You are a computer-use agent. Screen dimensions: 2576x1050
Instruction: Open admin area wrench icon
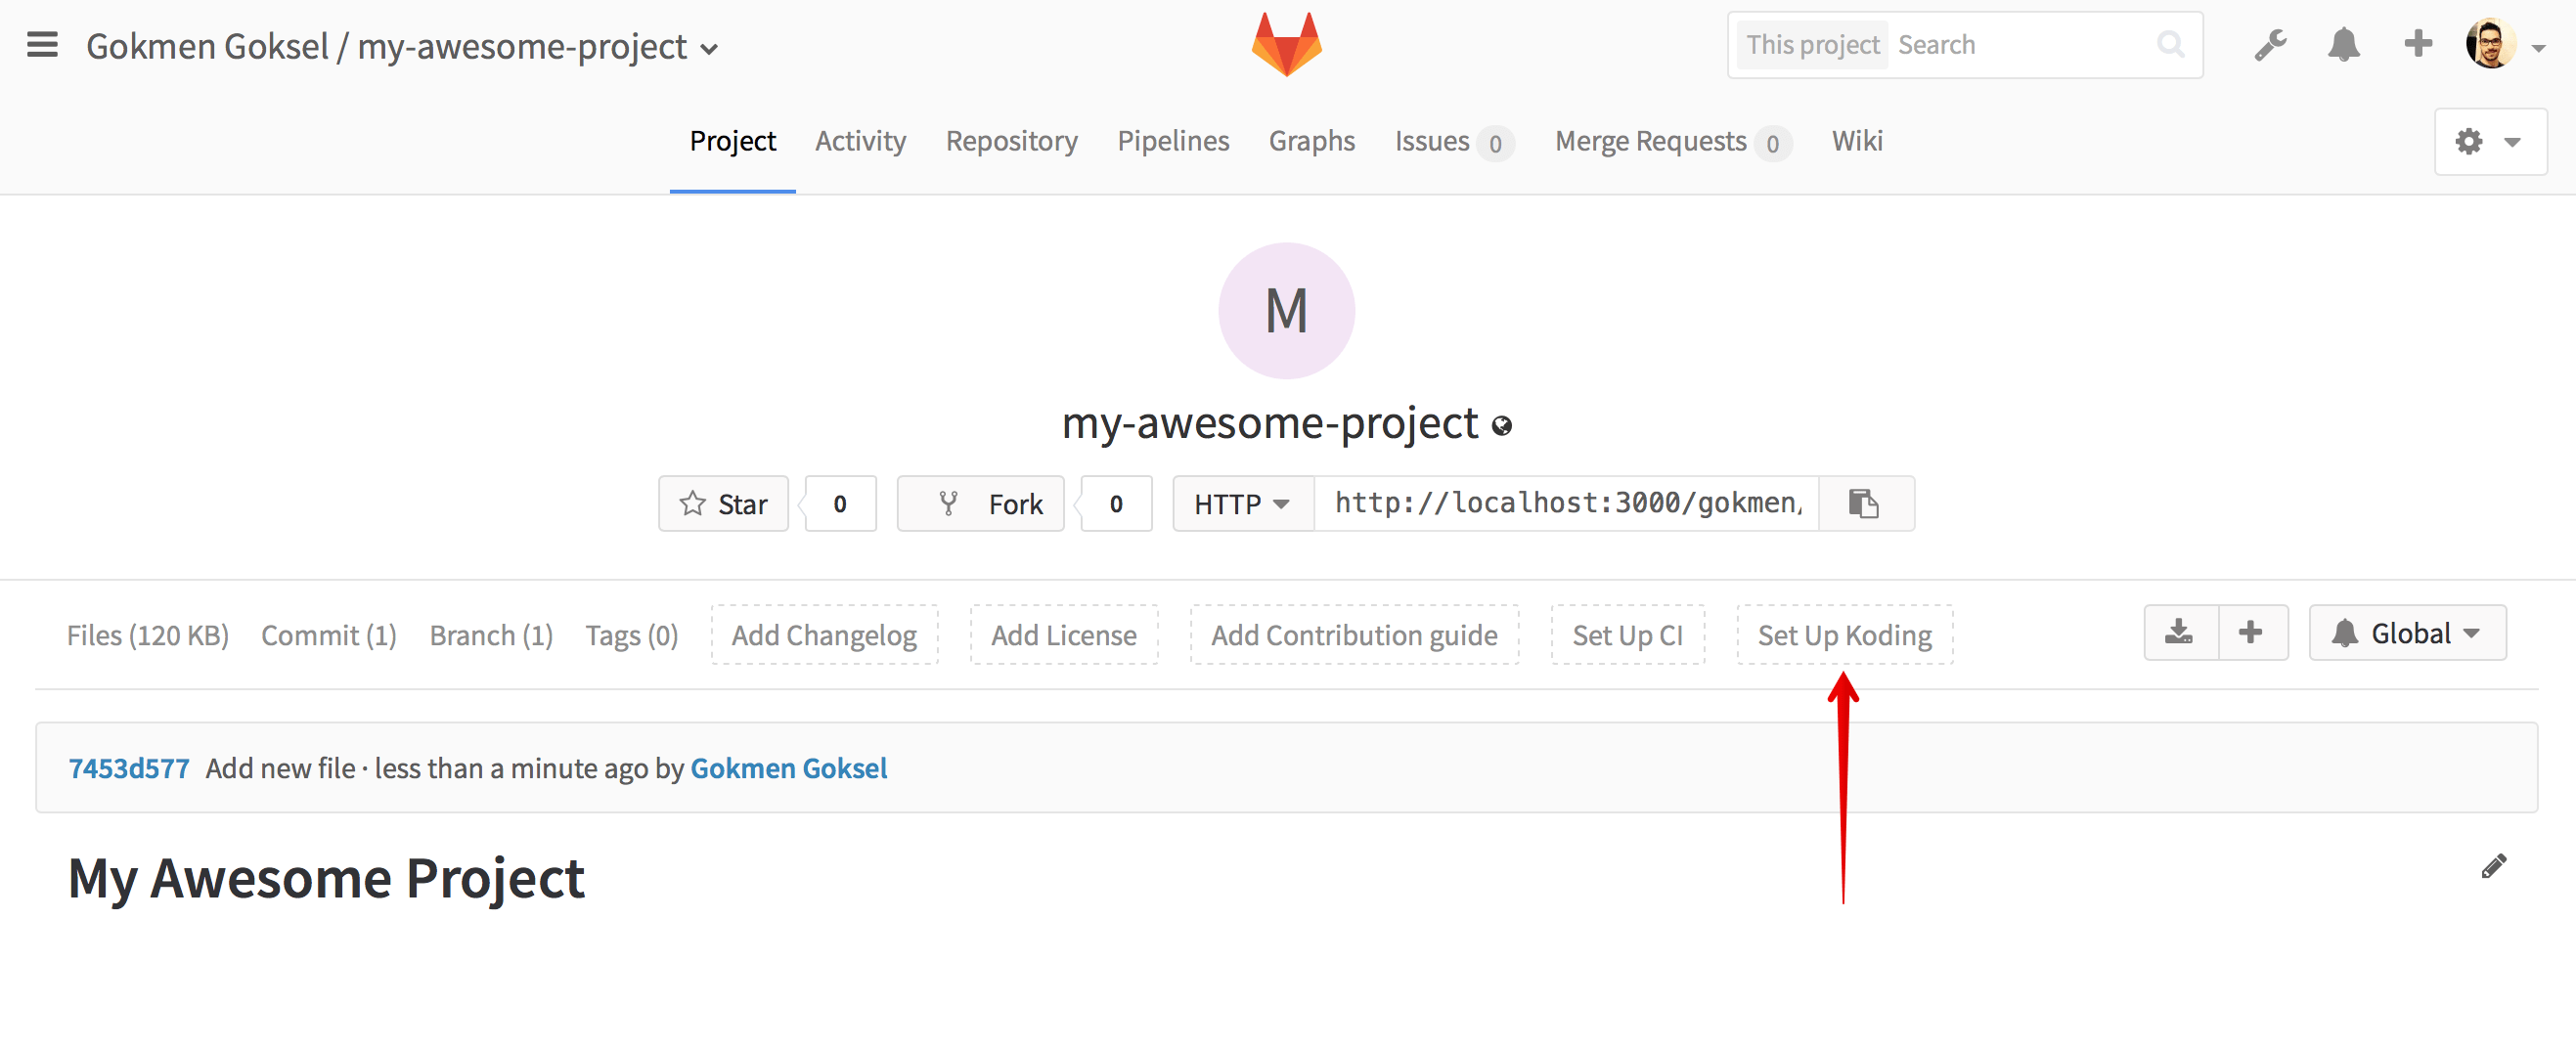click(x=2270, y=45)
